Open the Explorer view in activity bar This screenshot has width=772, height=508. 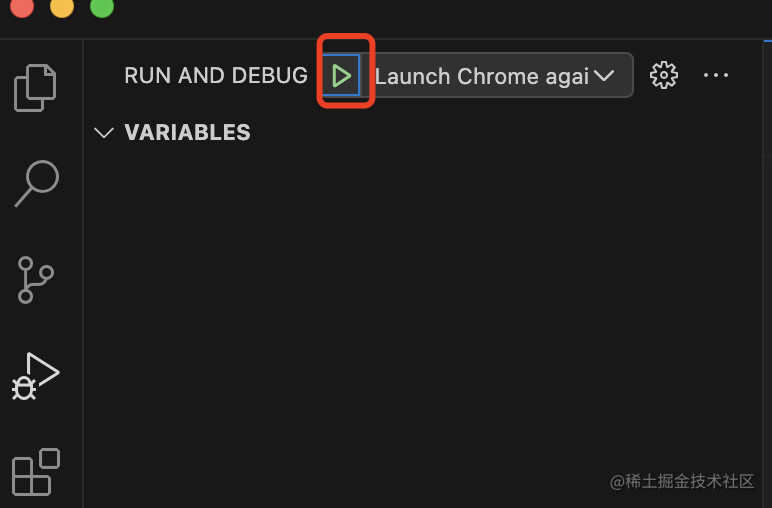click(x=35, y=88)
